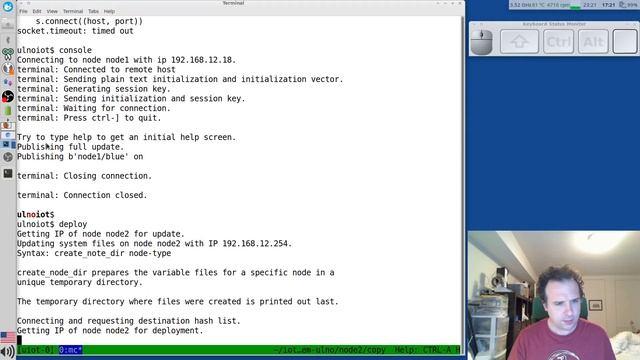
Task: Open the green battery-like dock icon
Action: click(x=8, y=111)
